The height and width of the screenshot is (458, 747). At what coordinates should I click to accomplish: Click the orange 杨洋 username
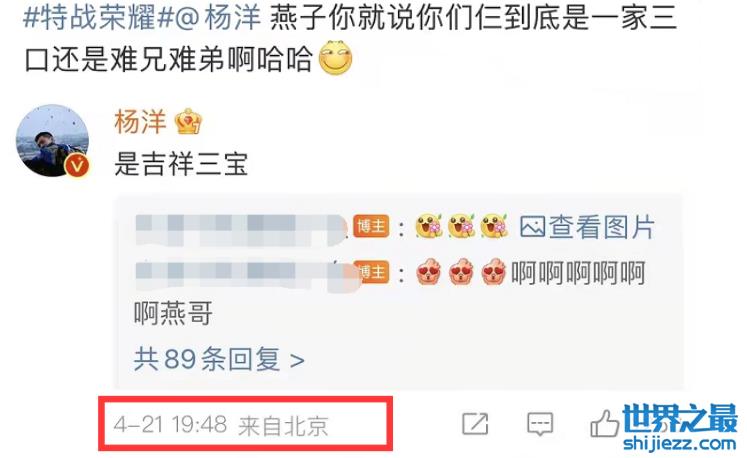click(x=140, y=122)
